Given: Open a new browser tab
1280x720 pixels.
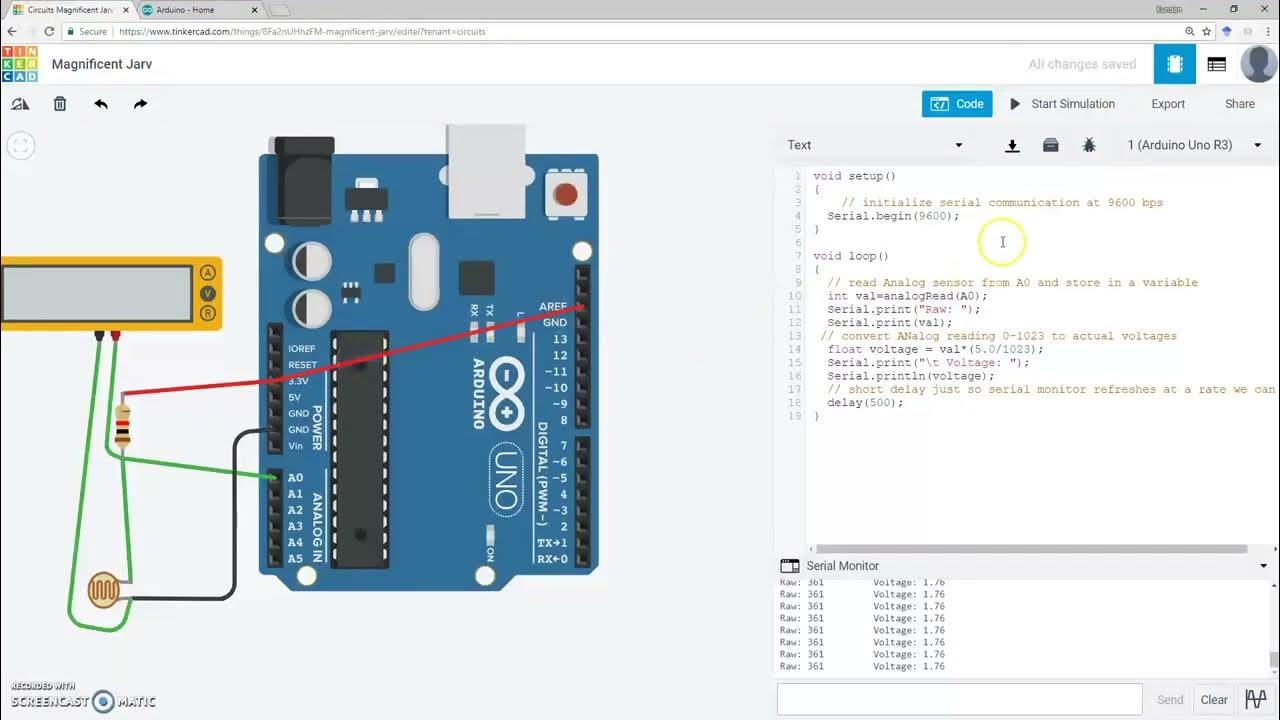Looking at the screenshot, I should click(279, 10).
